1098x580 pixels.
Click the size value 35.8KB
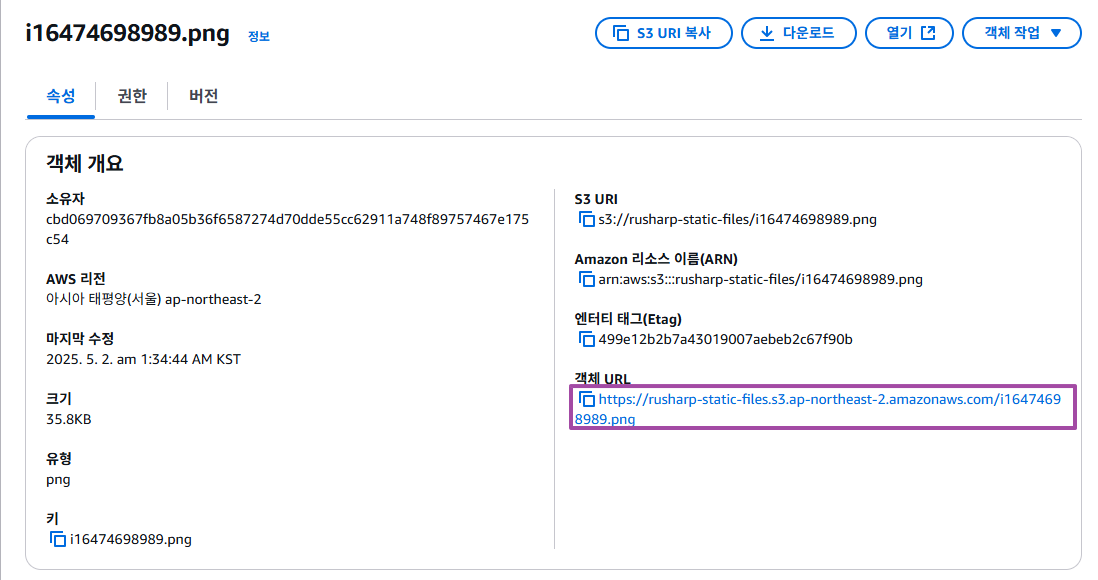pos(69,420)
